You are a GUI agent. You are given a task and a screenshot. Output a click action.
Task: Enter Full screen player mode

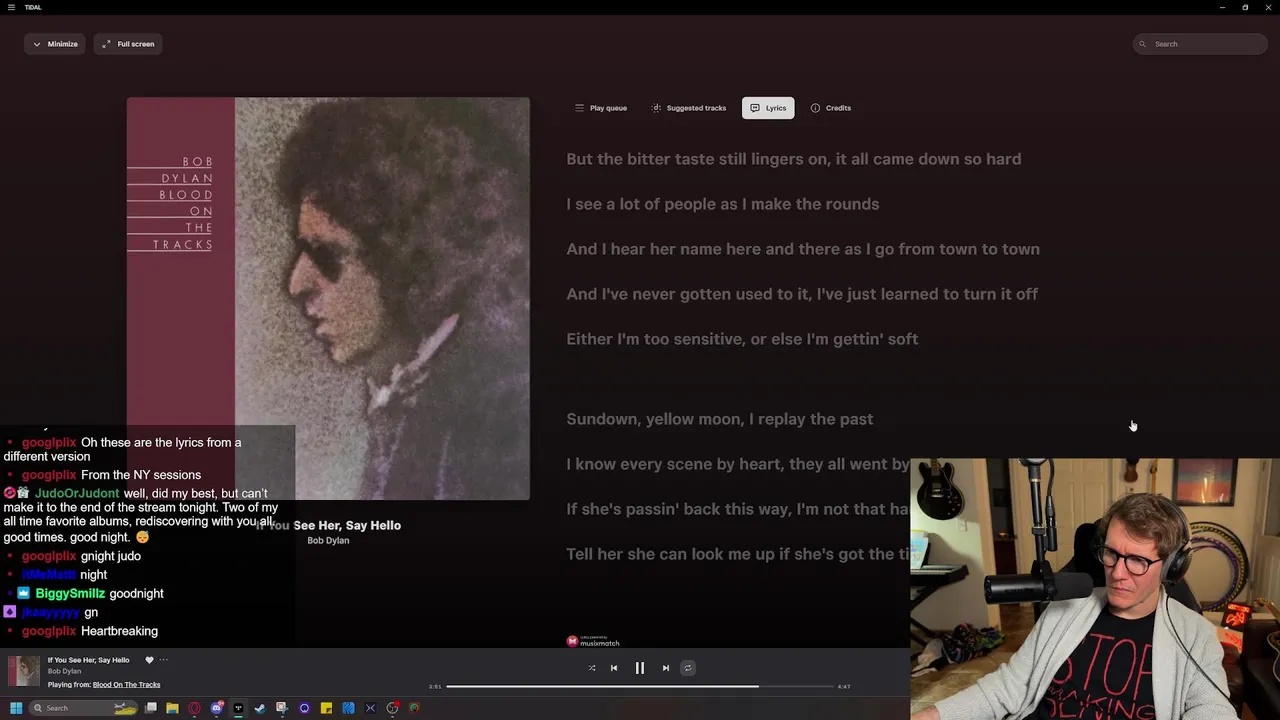click(x=128, y=44)
